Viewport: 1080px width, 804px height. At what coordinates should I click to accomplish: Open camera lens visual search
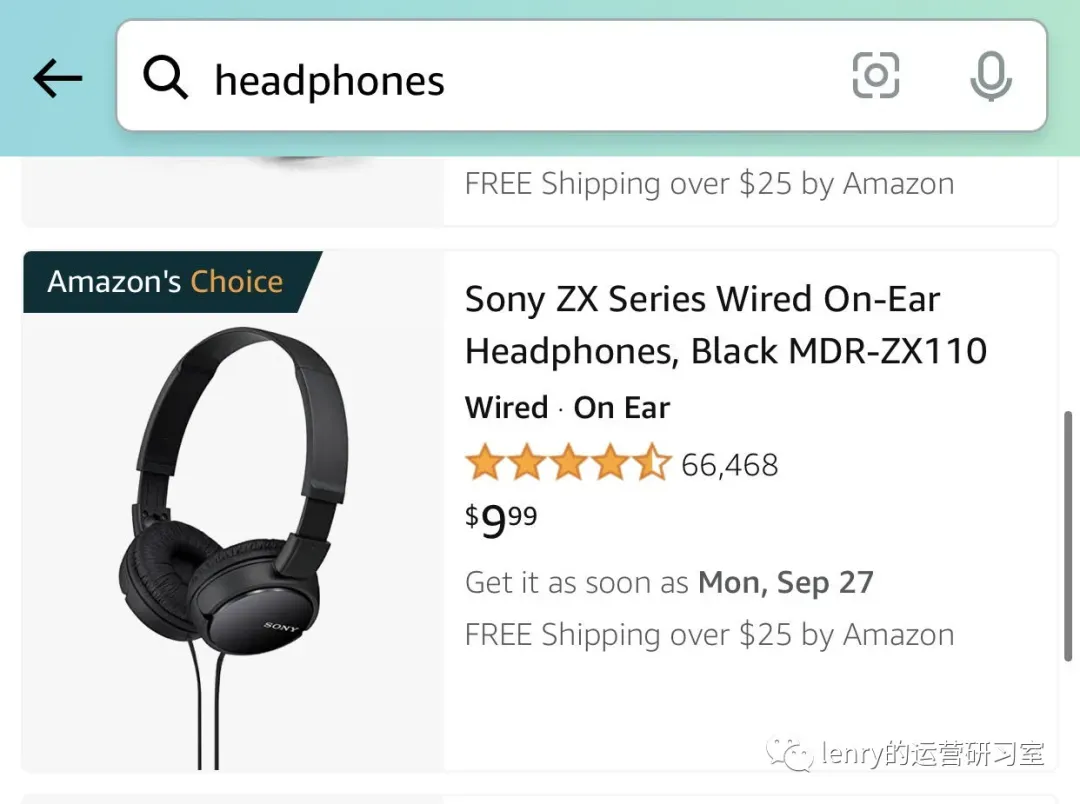[x=875, y=75]
